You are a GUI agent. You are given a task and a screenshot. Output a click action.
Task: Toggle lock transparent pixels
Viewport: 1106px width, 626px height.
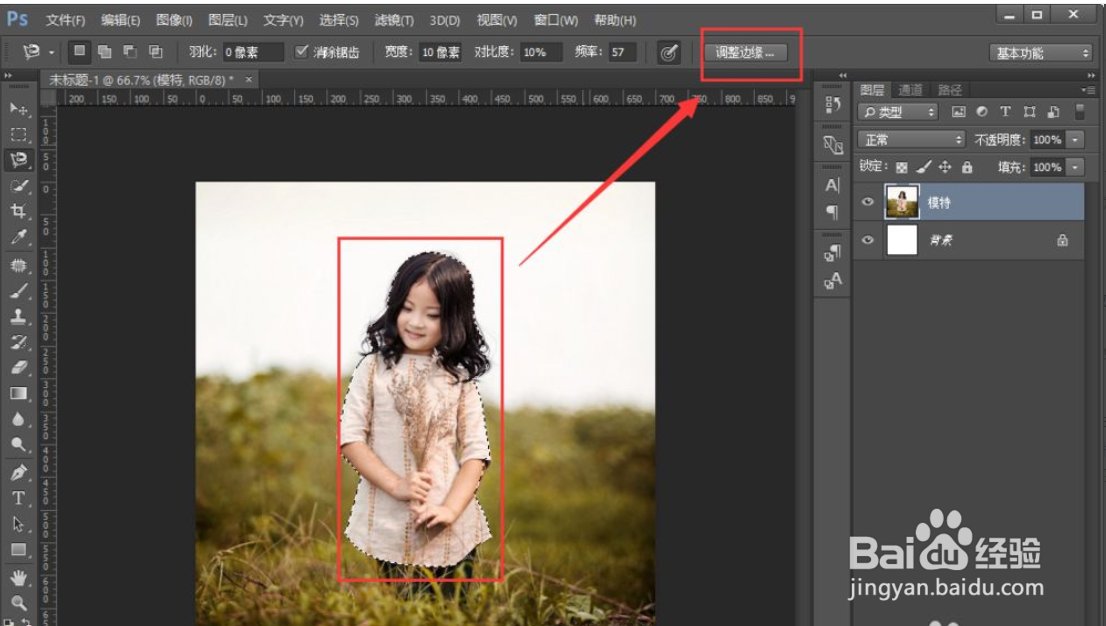[x=901, y=167]
